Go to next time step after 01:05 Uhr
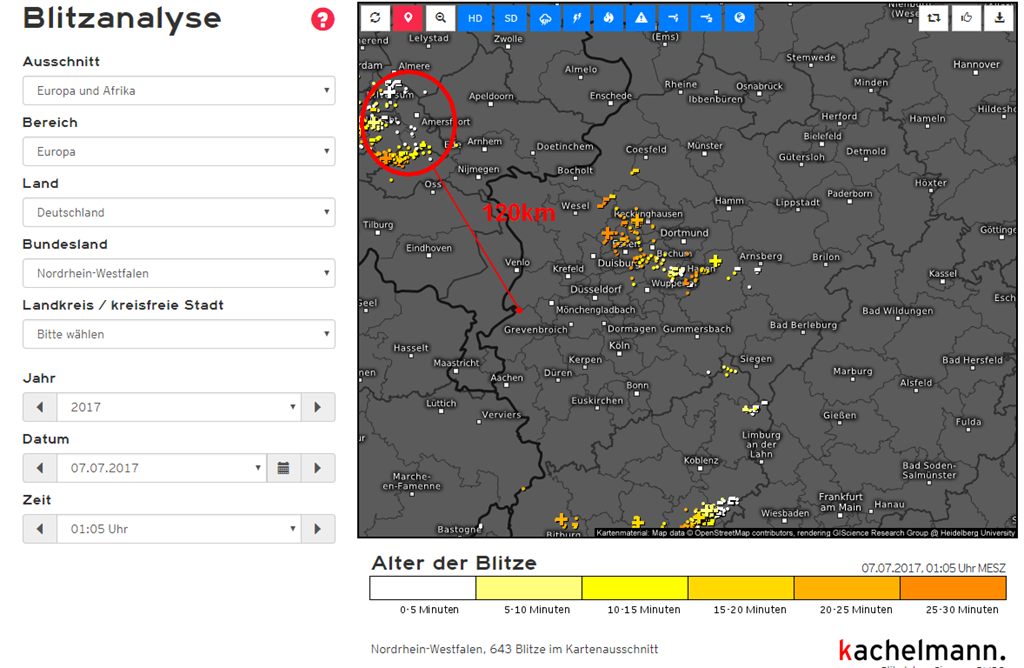Screen dimensions: 1024x668 [x=318, y=529]
